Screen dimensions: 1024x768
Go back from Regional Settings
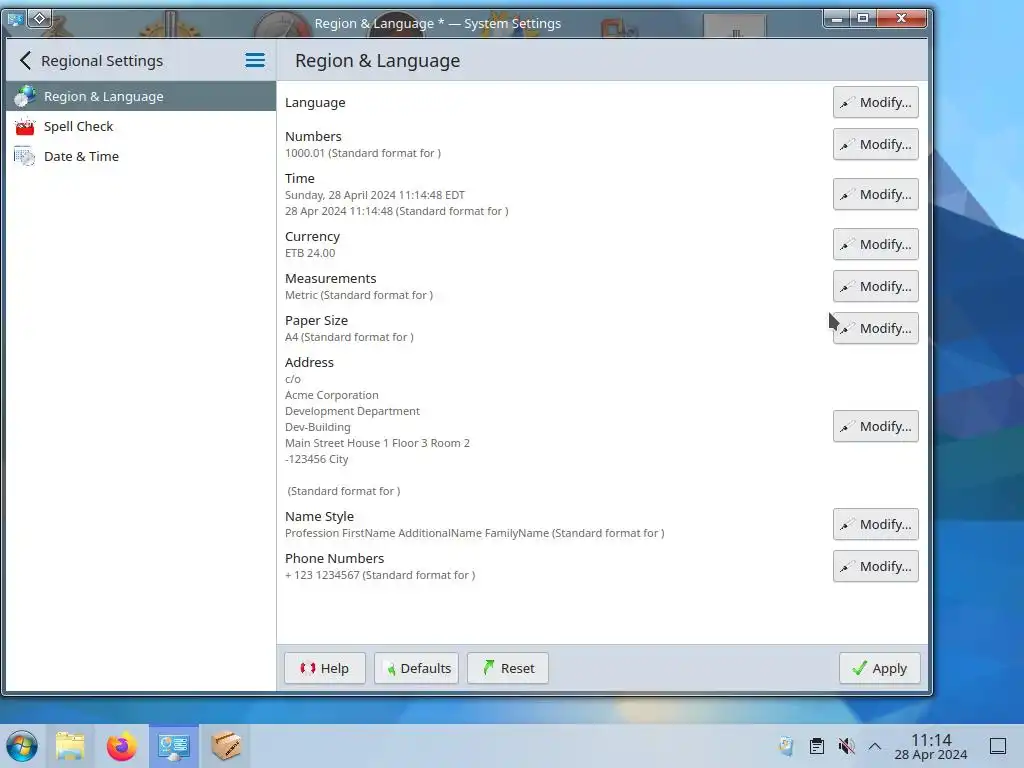click(25, 61)
